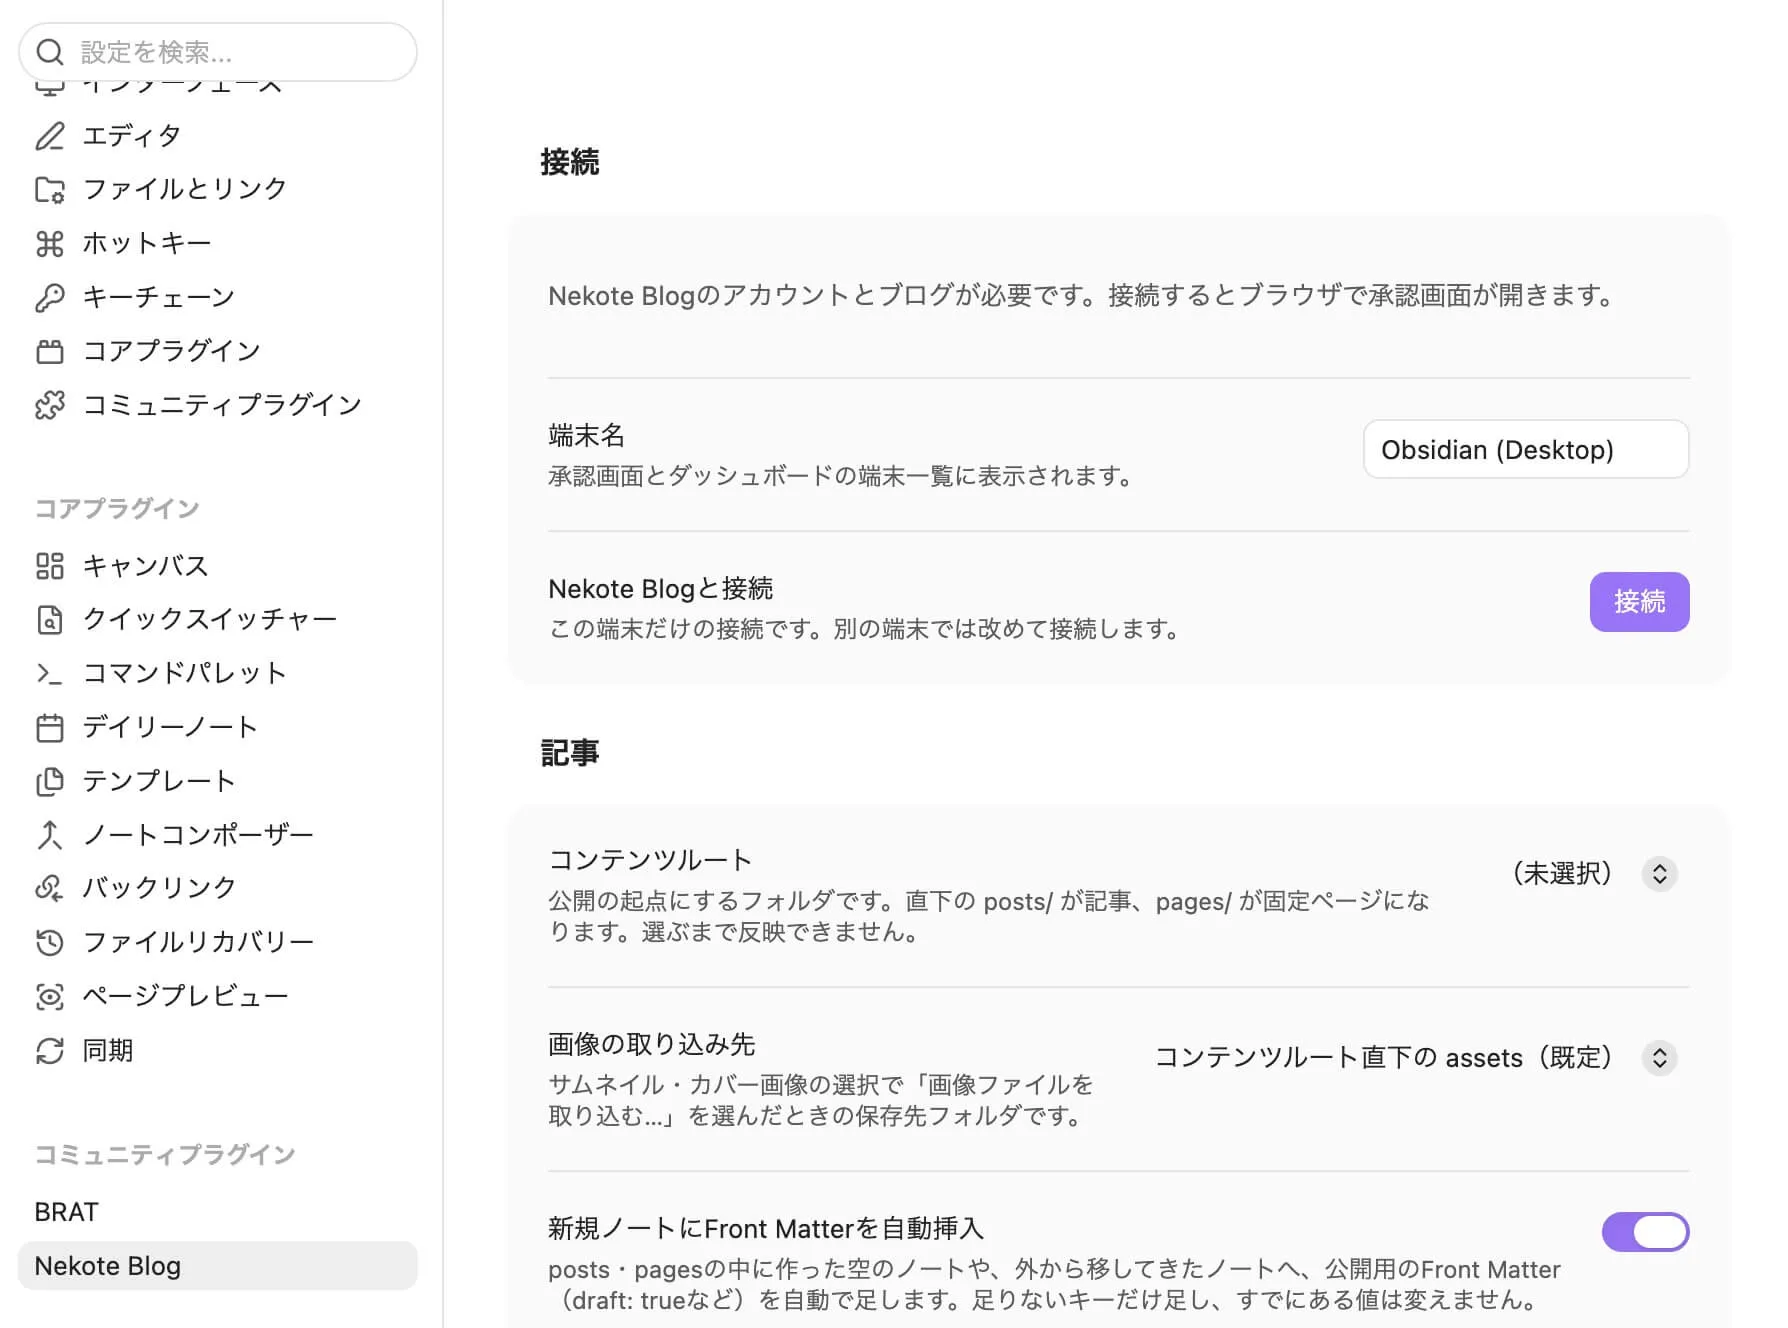Open 同期 plugin settings
This screenshot has height=1328, width=1788.
pyautogui.click(x=218, y=1051)
